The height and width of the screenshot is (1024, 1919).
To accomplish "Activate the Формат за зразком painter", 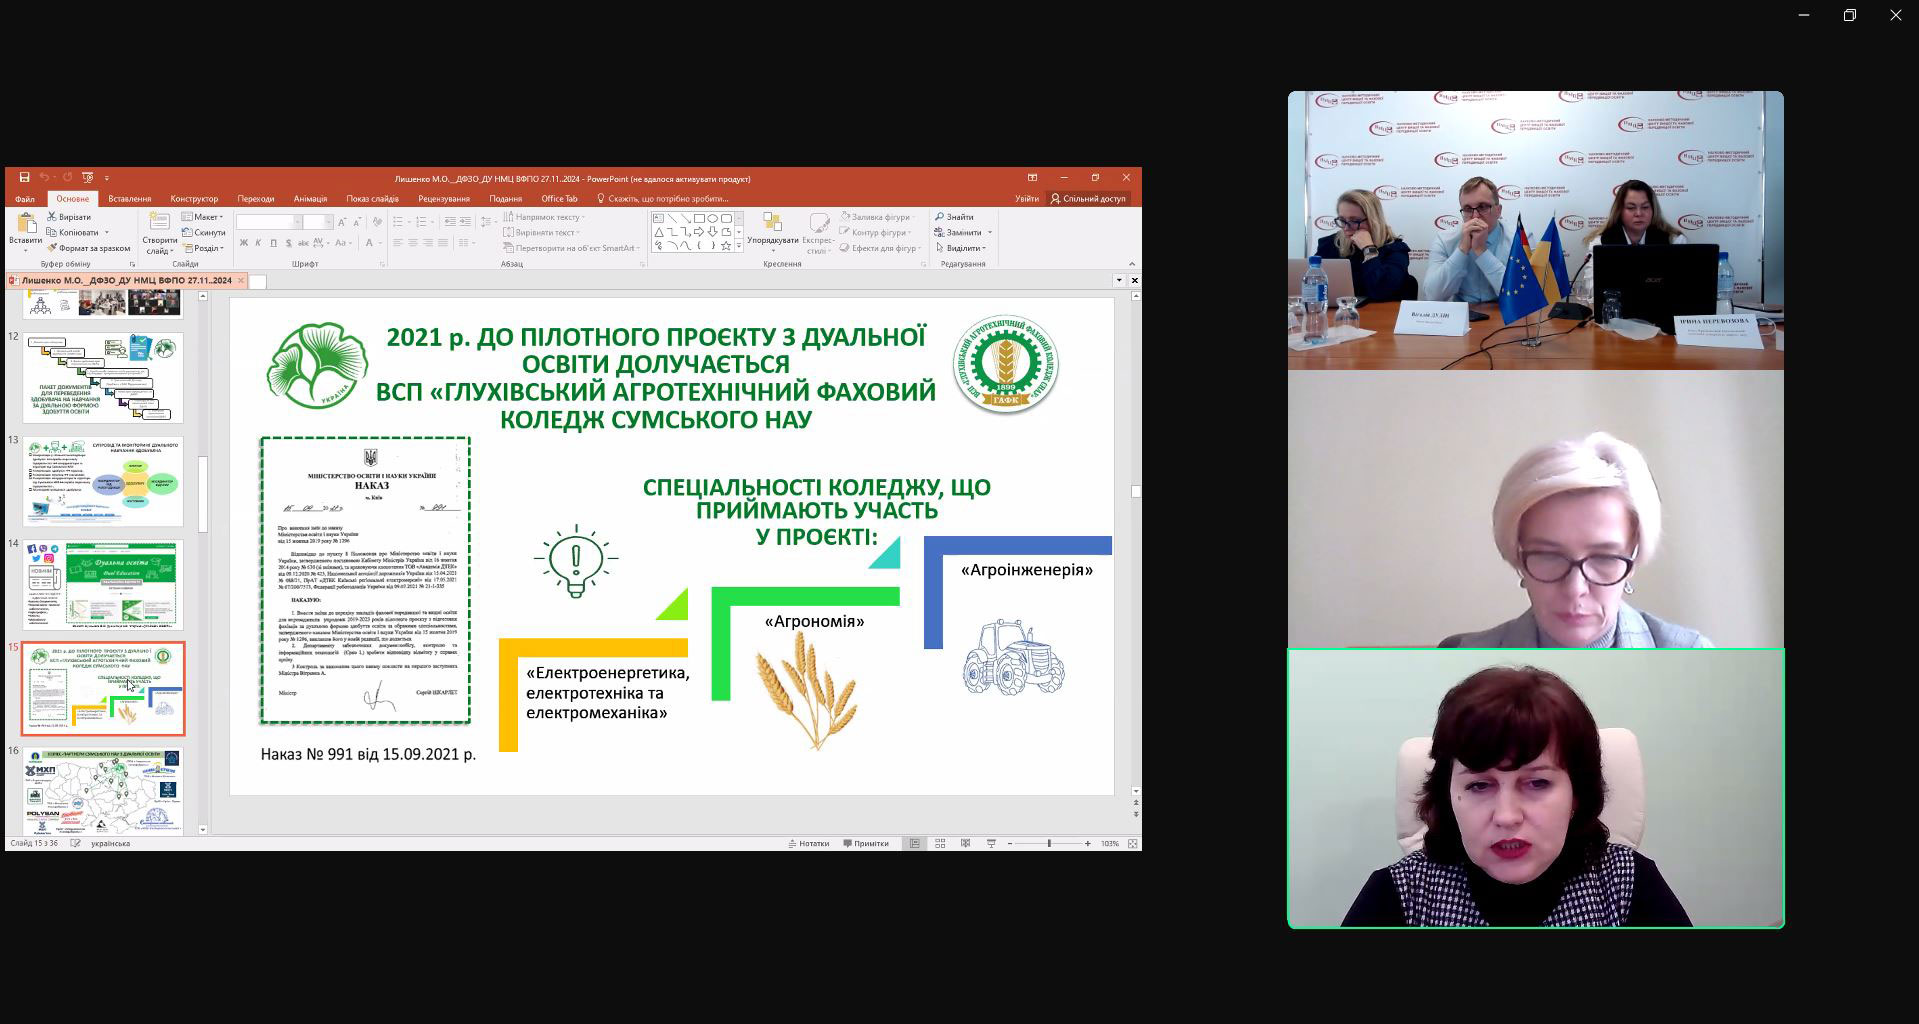I will coord(89,248).
